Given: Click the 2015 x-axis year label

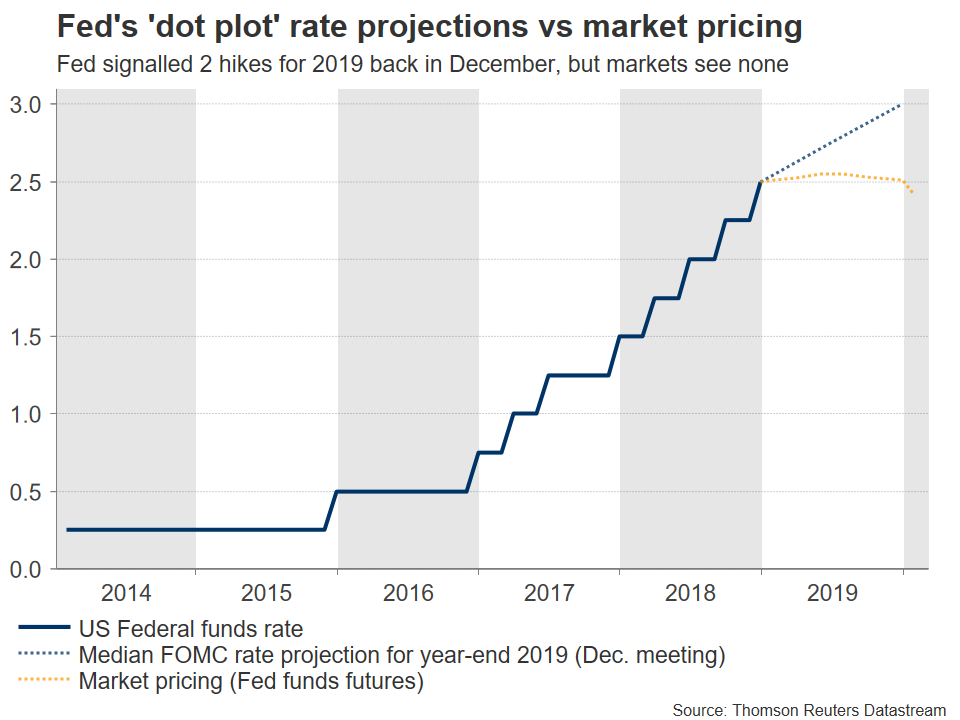Looking at the screenshot, I should point(267,593).
